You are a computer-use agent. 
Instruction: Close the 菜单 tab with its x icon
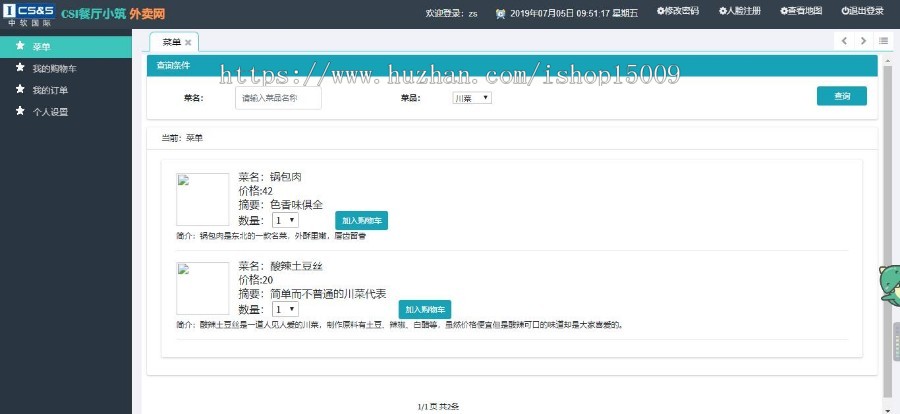[188, 42]
